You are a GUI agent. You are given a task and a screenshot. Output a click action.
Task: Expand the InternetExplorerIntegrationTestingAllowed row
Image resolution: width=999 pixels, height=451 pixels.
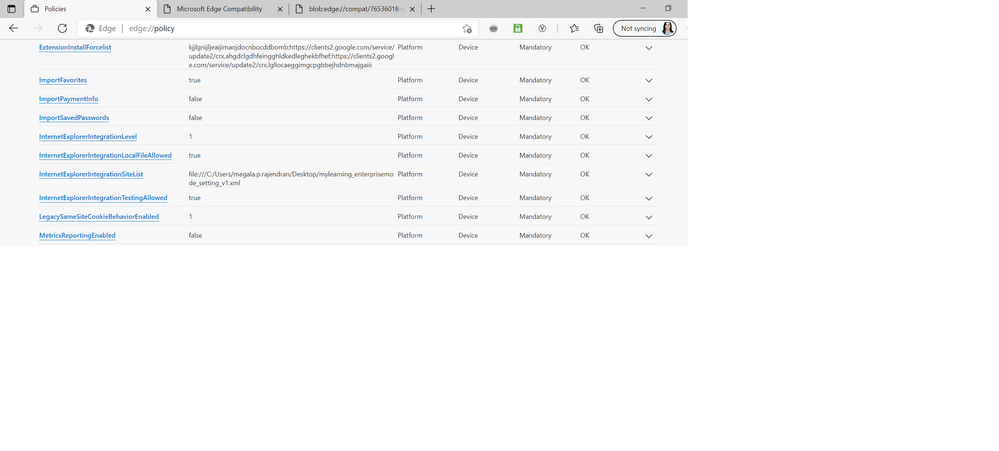(x=649, y=198)
